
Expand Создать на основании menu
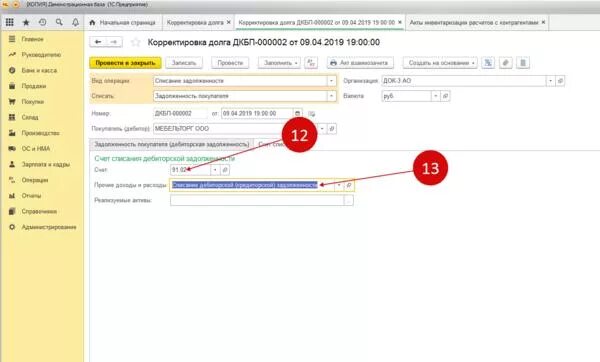(x=440, y=63)
